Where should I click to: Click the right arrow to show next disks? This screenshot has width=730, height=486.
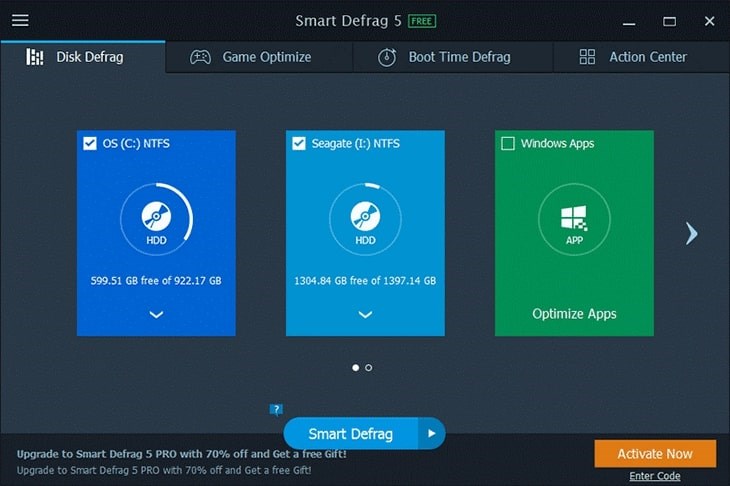(691, 233)
